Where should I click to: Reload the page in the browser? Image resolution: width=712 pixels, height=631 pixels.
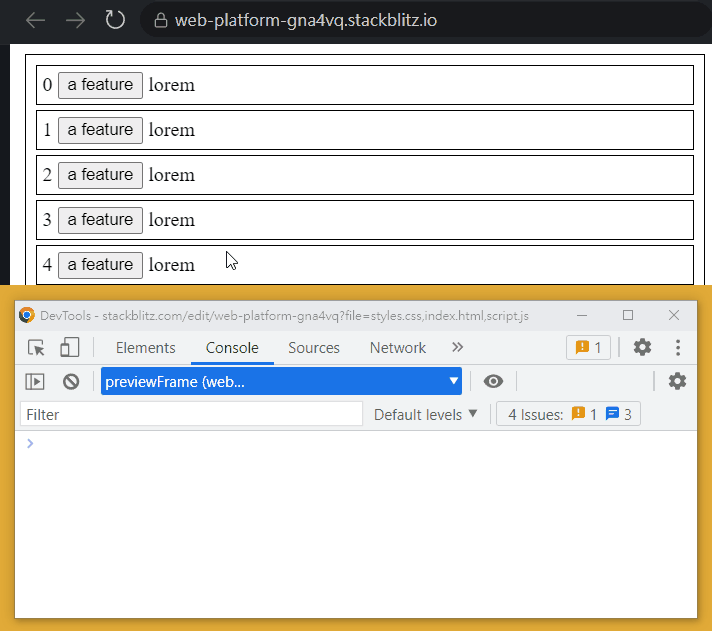[115, 20]
